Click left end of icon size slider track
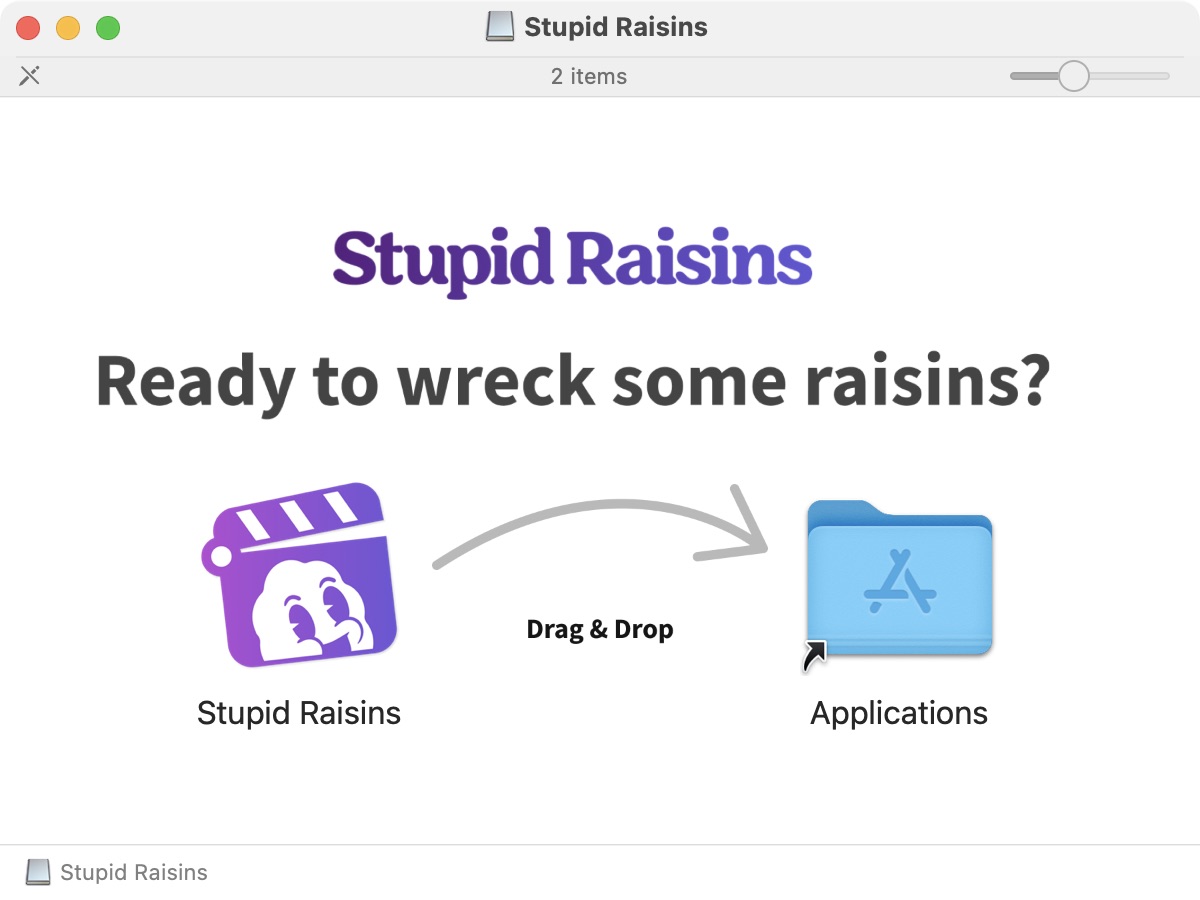This screenshot has height=900, width=1200. tap(1016, 76)
